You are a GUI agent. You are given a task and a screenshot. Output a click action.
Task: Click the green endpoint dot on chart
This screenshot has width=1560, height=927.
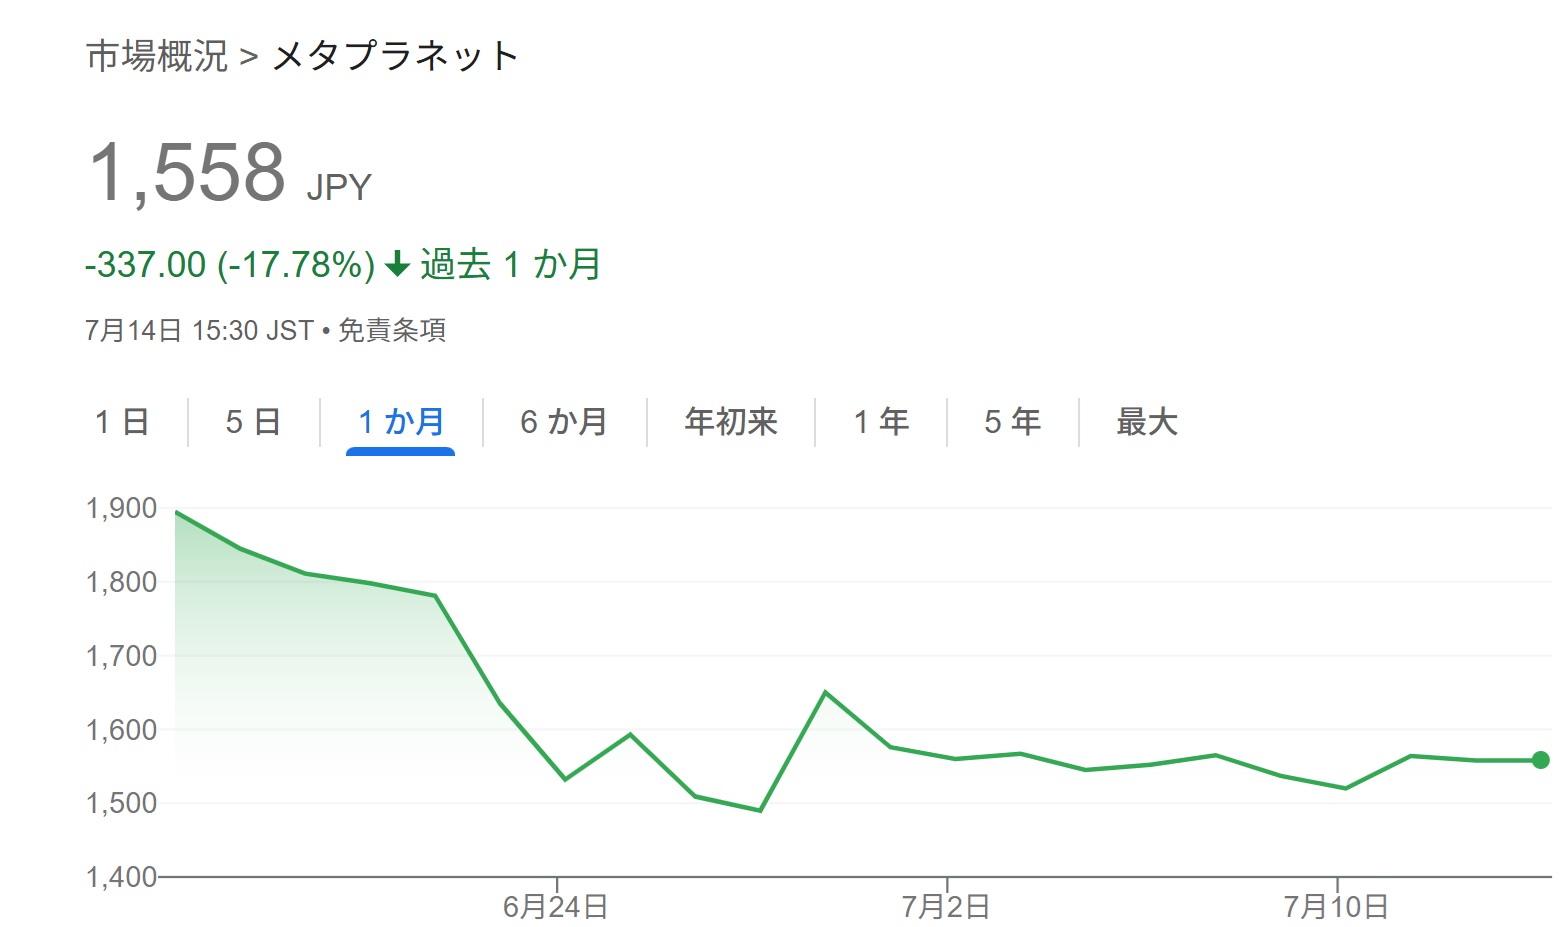[1540, 760]
